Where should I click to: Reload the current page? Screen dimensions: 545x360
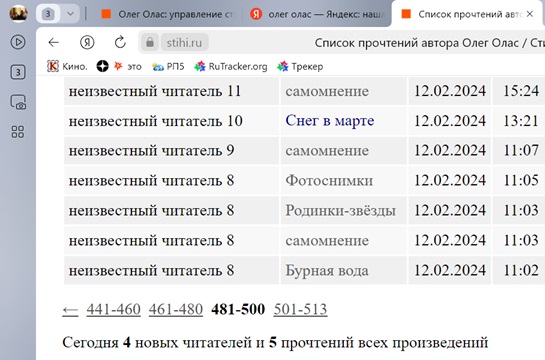120,42
